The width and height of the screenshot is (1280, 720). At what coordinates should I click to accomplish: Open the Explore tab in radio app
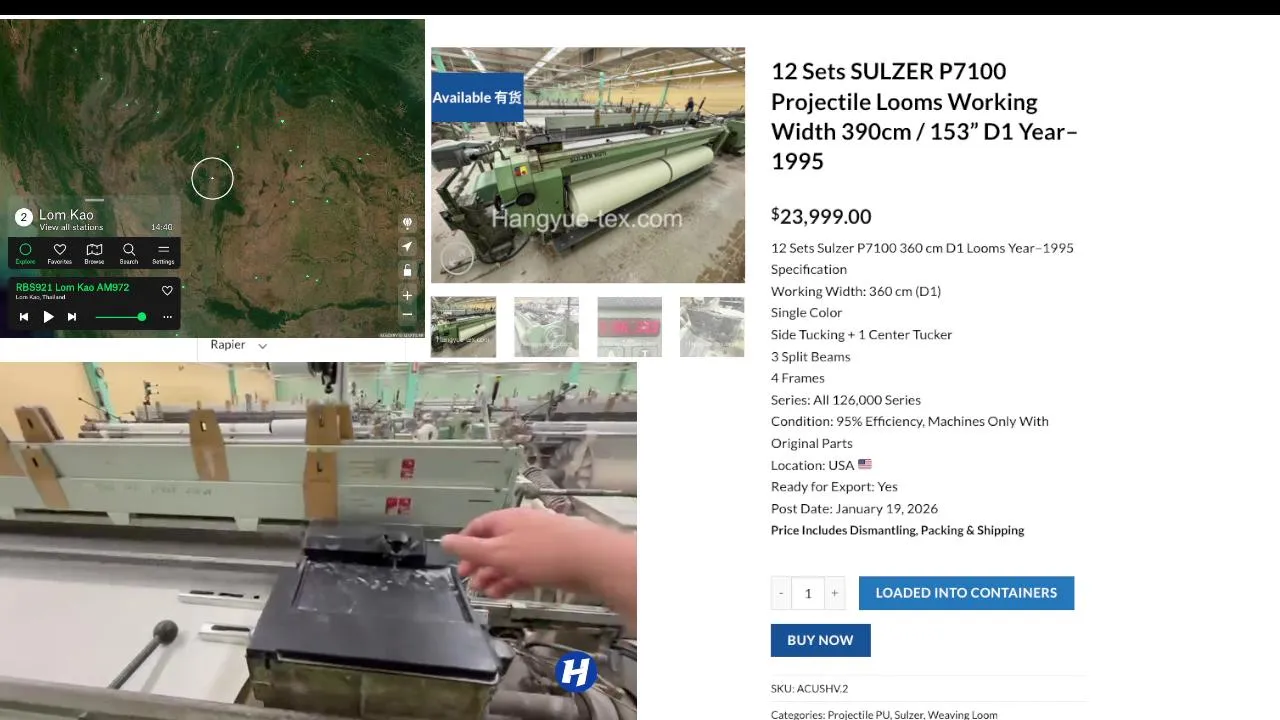pyautogui.click(x=25, y=253)
